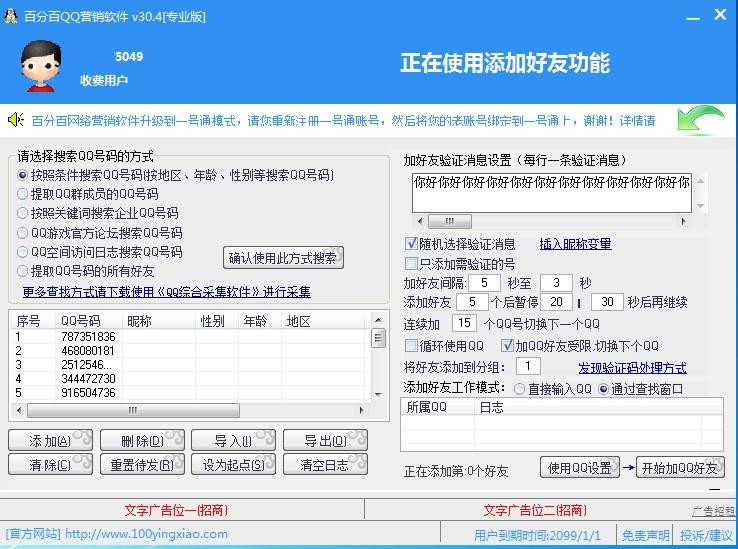Image resolution: width=738 pixels, height=549 pixels.
Task: Click QQ list scroll up arrow
Action: pos(378,320)
